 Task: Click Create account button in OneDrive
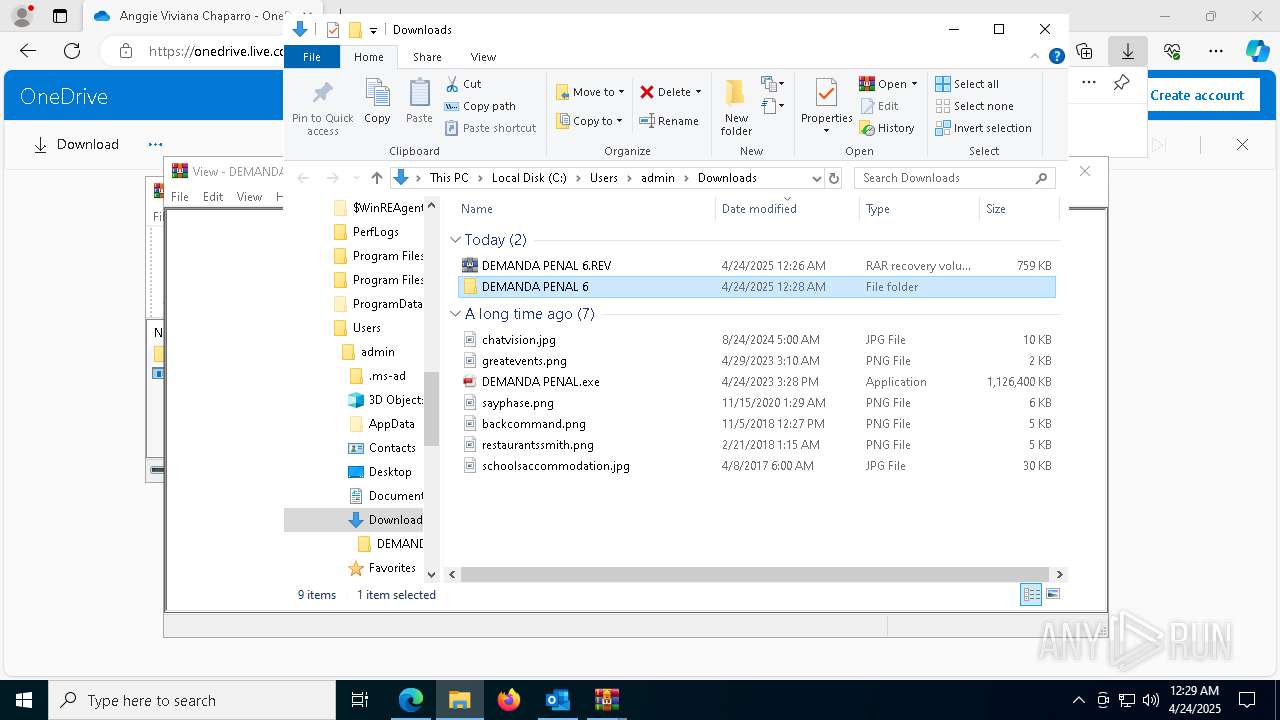click(x=1197, y=96)
